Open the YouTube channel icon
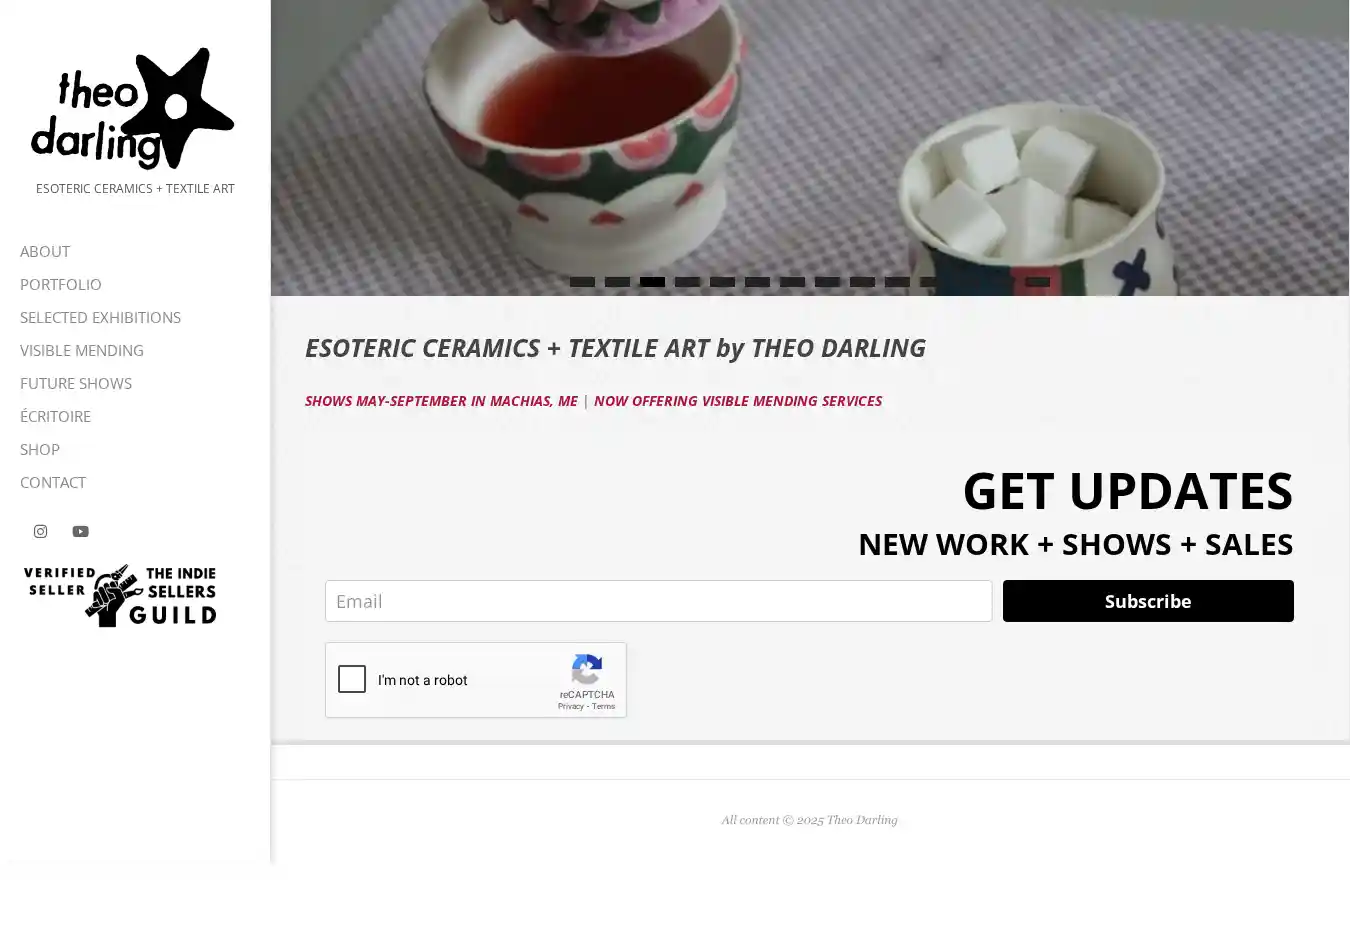Image resolution: width=1350 pixels, height=940 pixels. [x=80, y=531]
